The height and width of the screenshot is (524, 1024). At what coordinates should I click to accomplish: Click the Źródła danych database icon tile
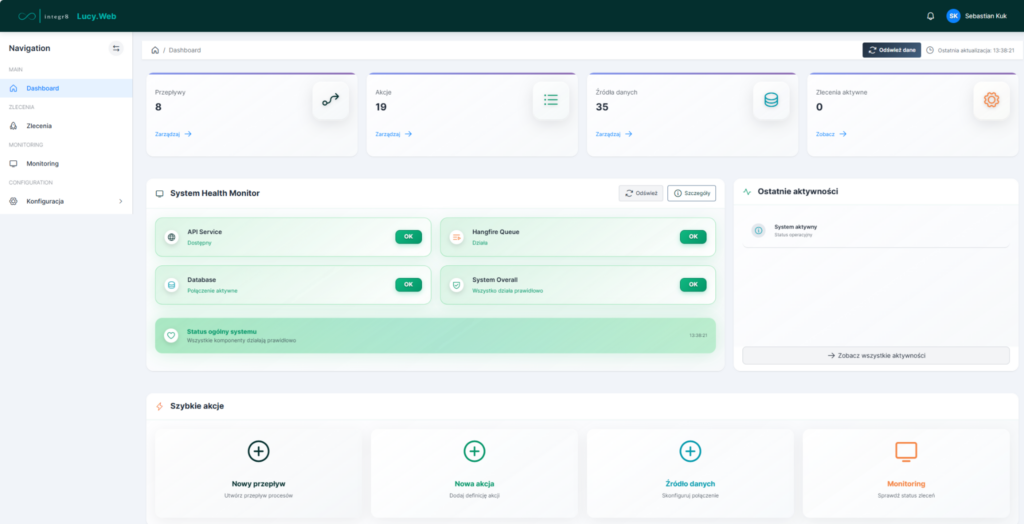pos(771,100)
